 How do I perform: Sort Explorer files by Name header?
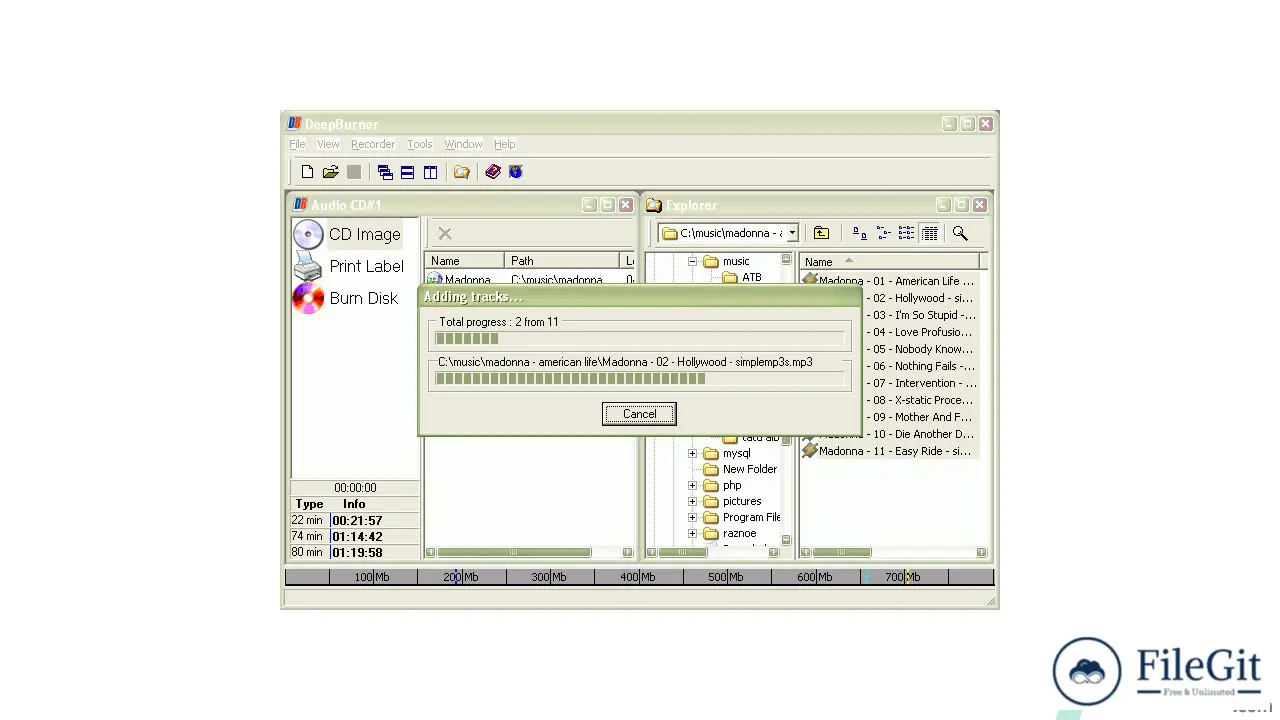(x=889, y=262)
